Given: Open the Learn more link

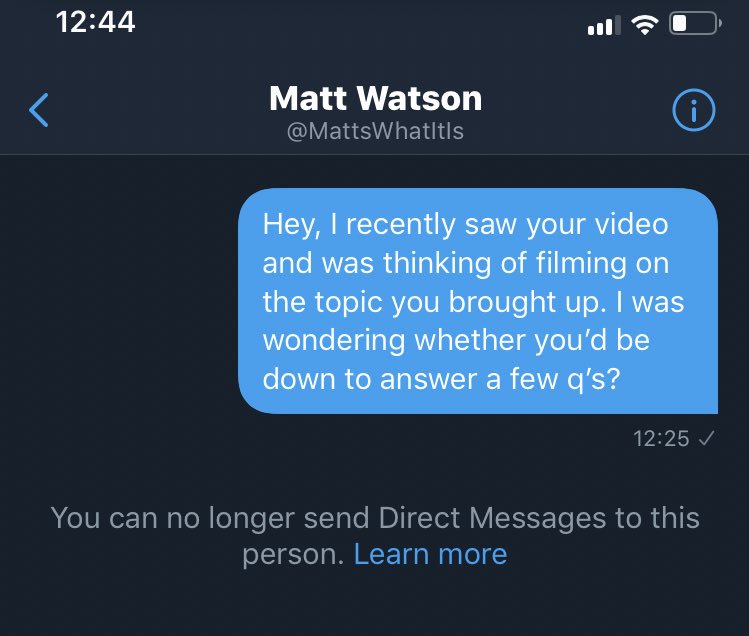Looking at the screenshot, I should coord(430,554).
